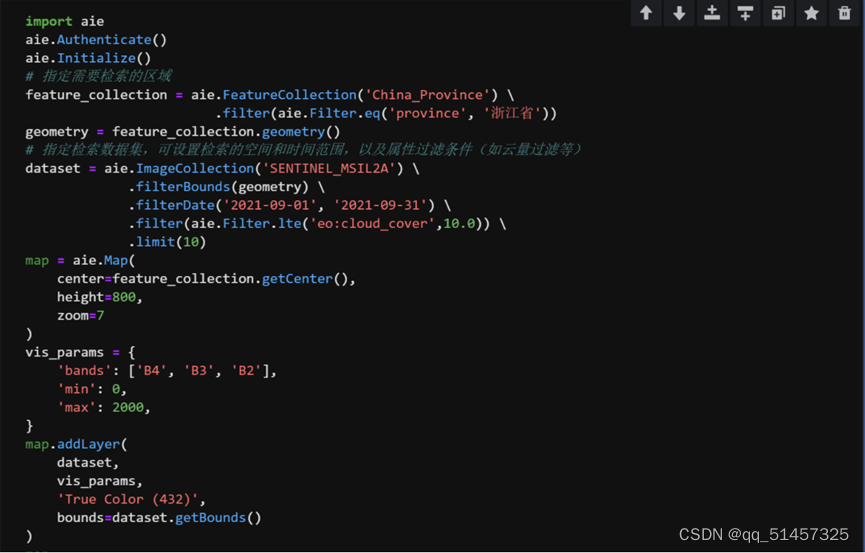865x553 pixels.
Task: Click the 'B2' band string
Action: click(x=246, y=371)
